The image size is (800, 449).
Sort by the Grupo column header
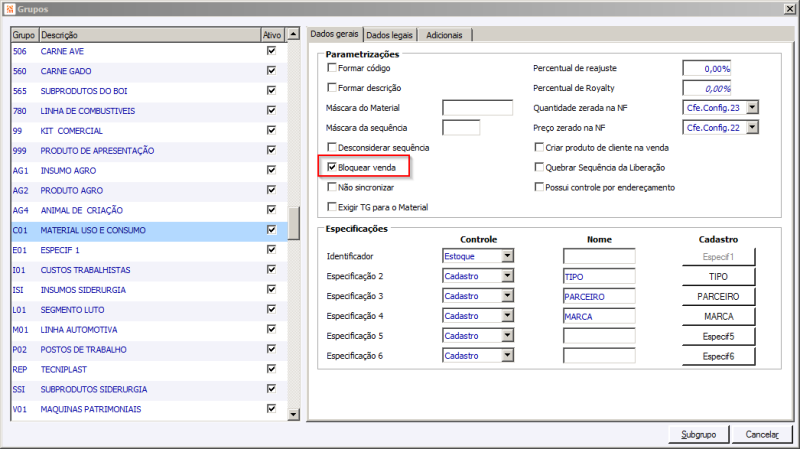pos(24,35)
